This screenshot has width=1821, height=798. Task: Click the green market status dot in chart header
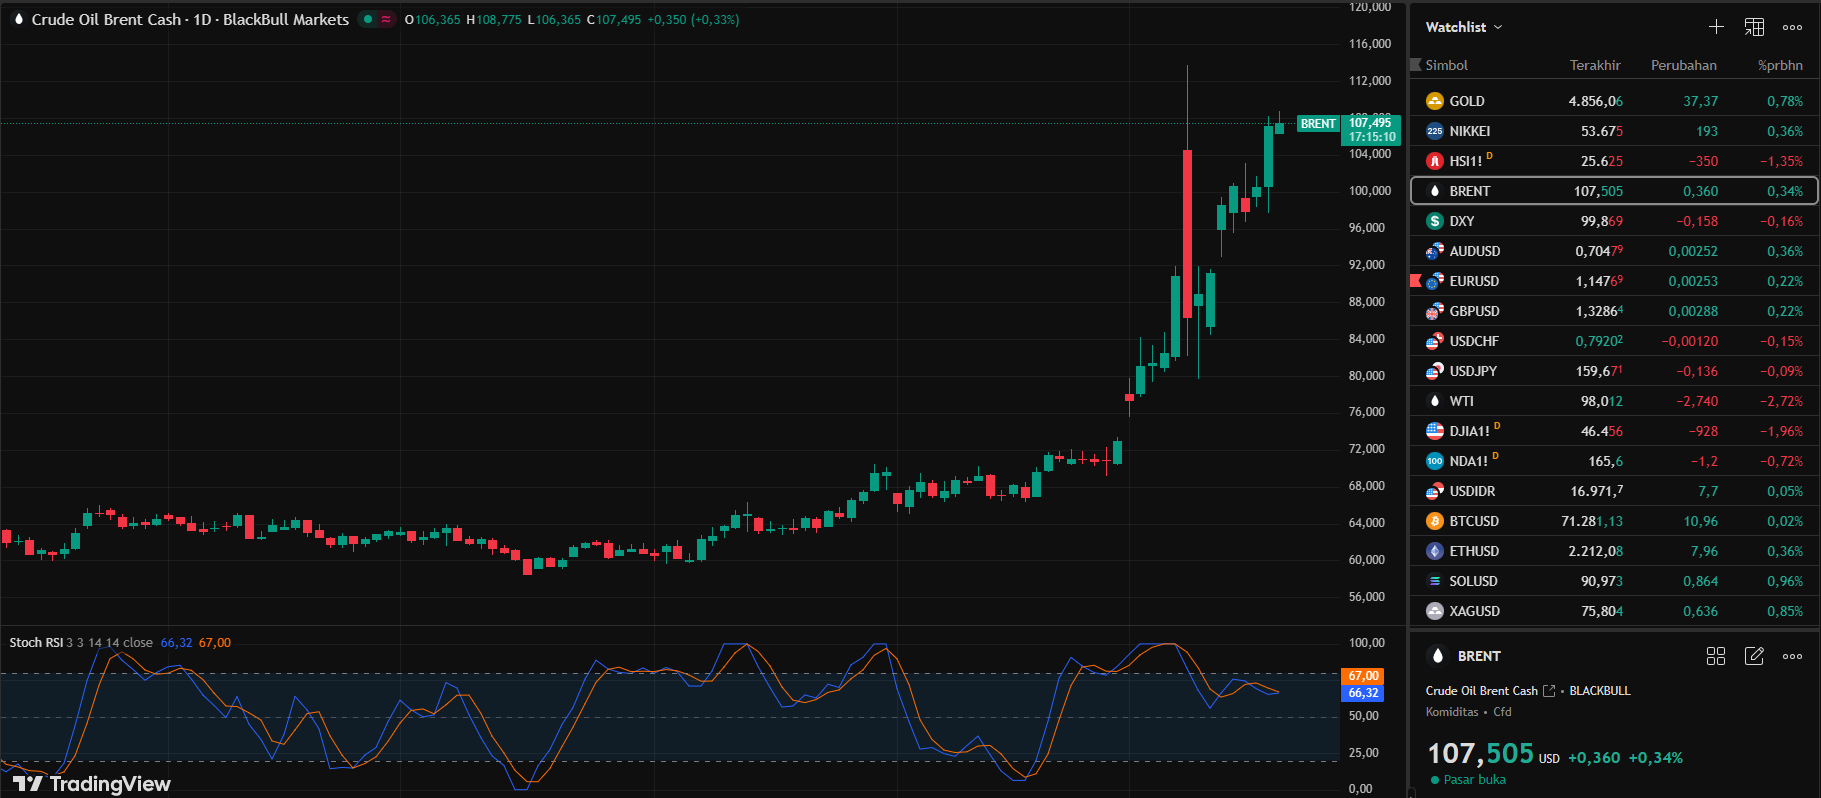pyautogui.click(x=368, y=19)
